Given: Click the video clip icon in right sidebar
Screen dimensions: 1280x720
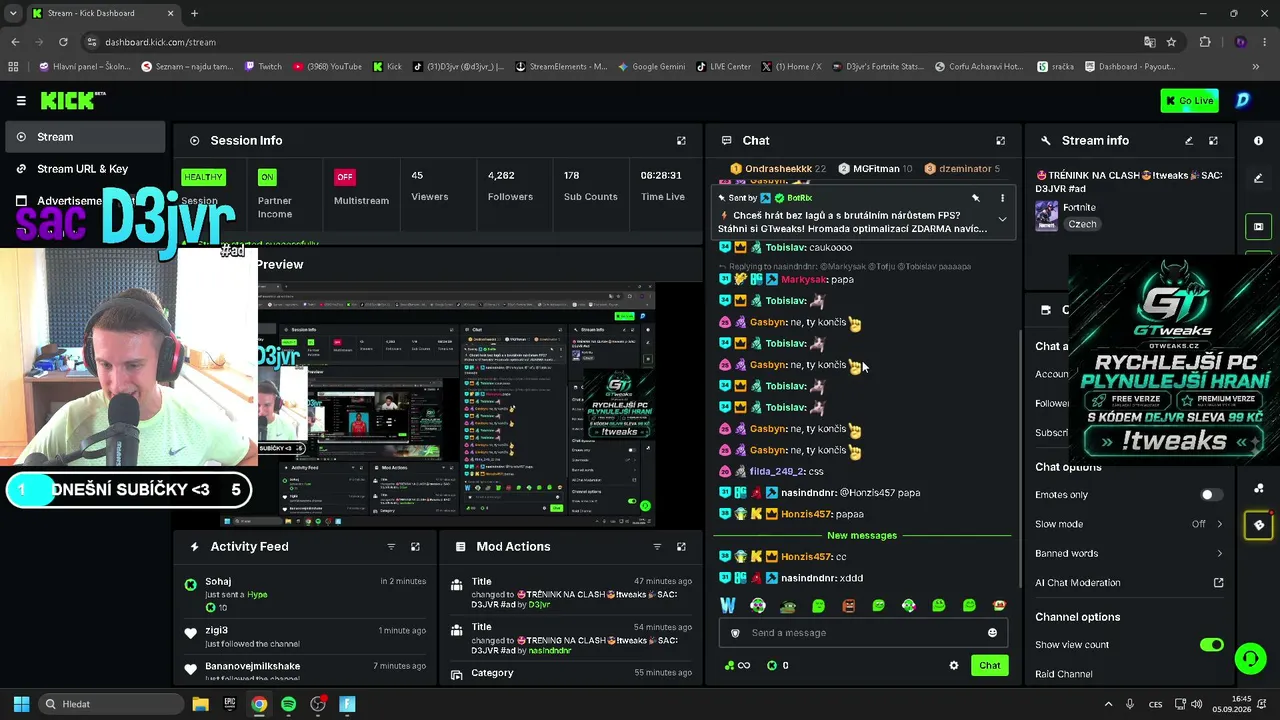Looking at the screenshot, I should (1258, 227).
